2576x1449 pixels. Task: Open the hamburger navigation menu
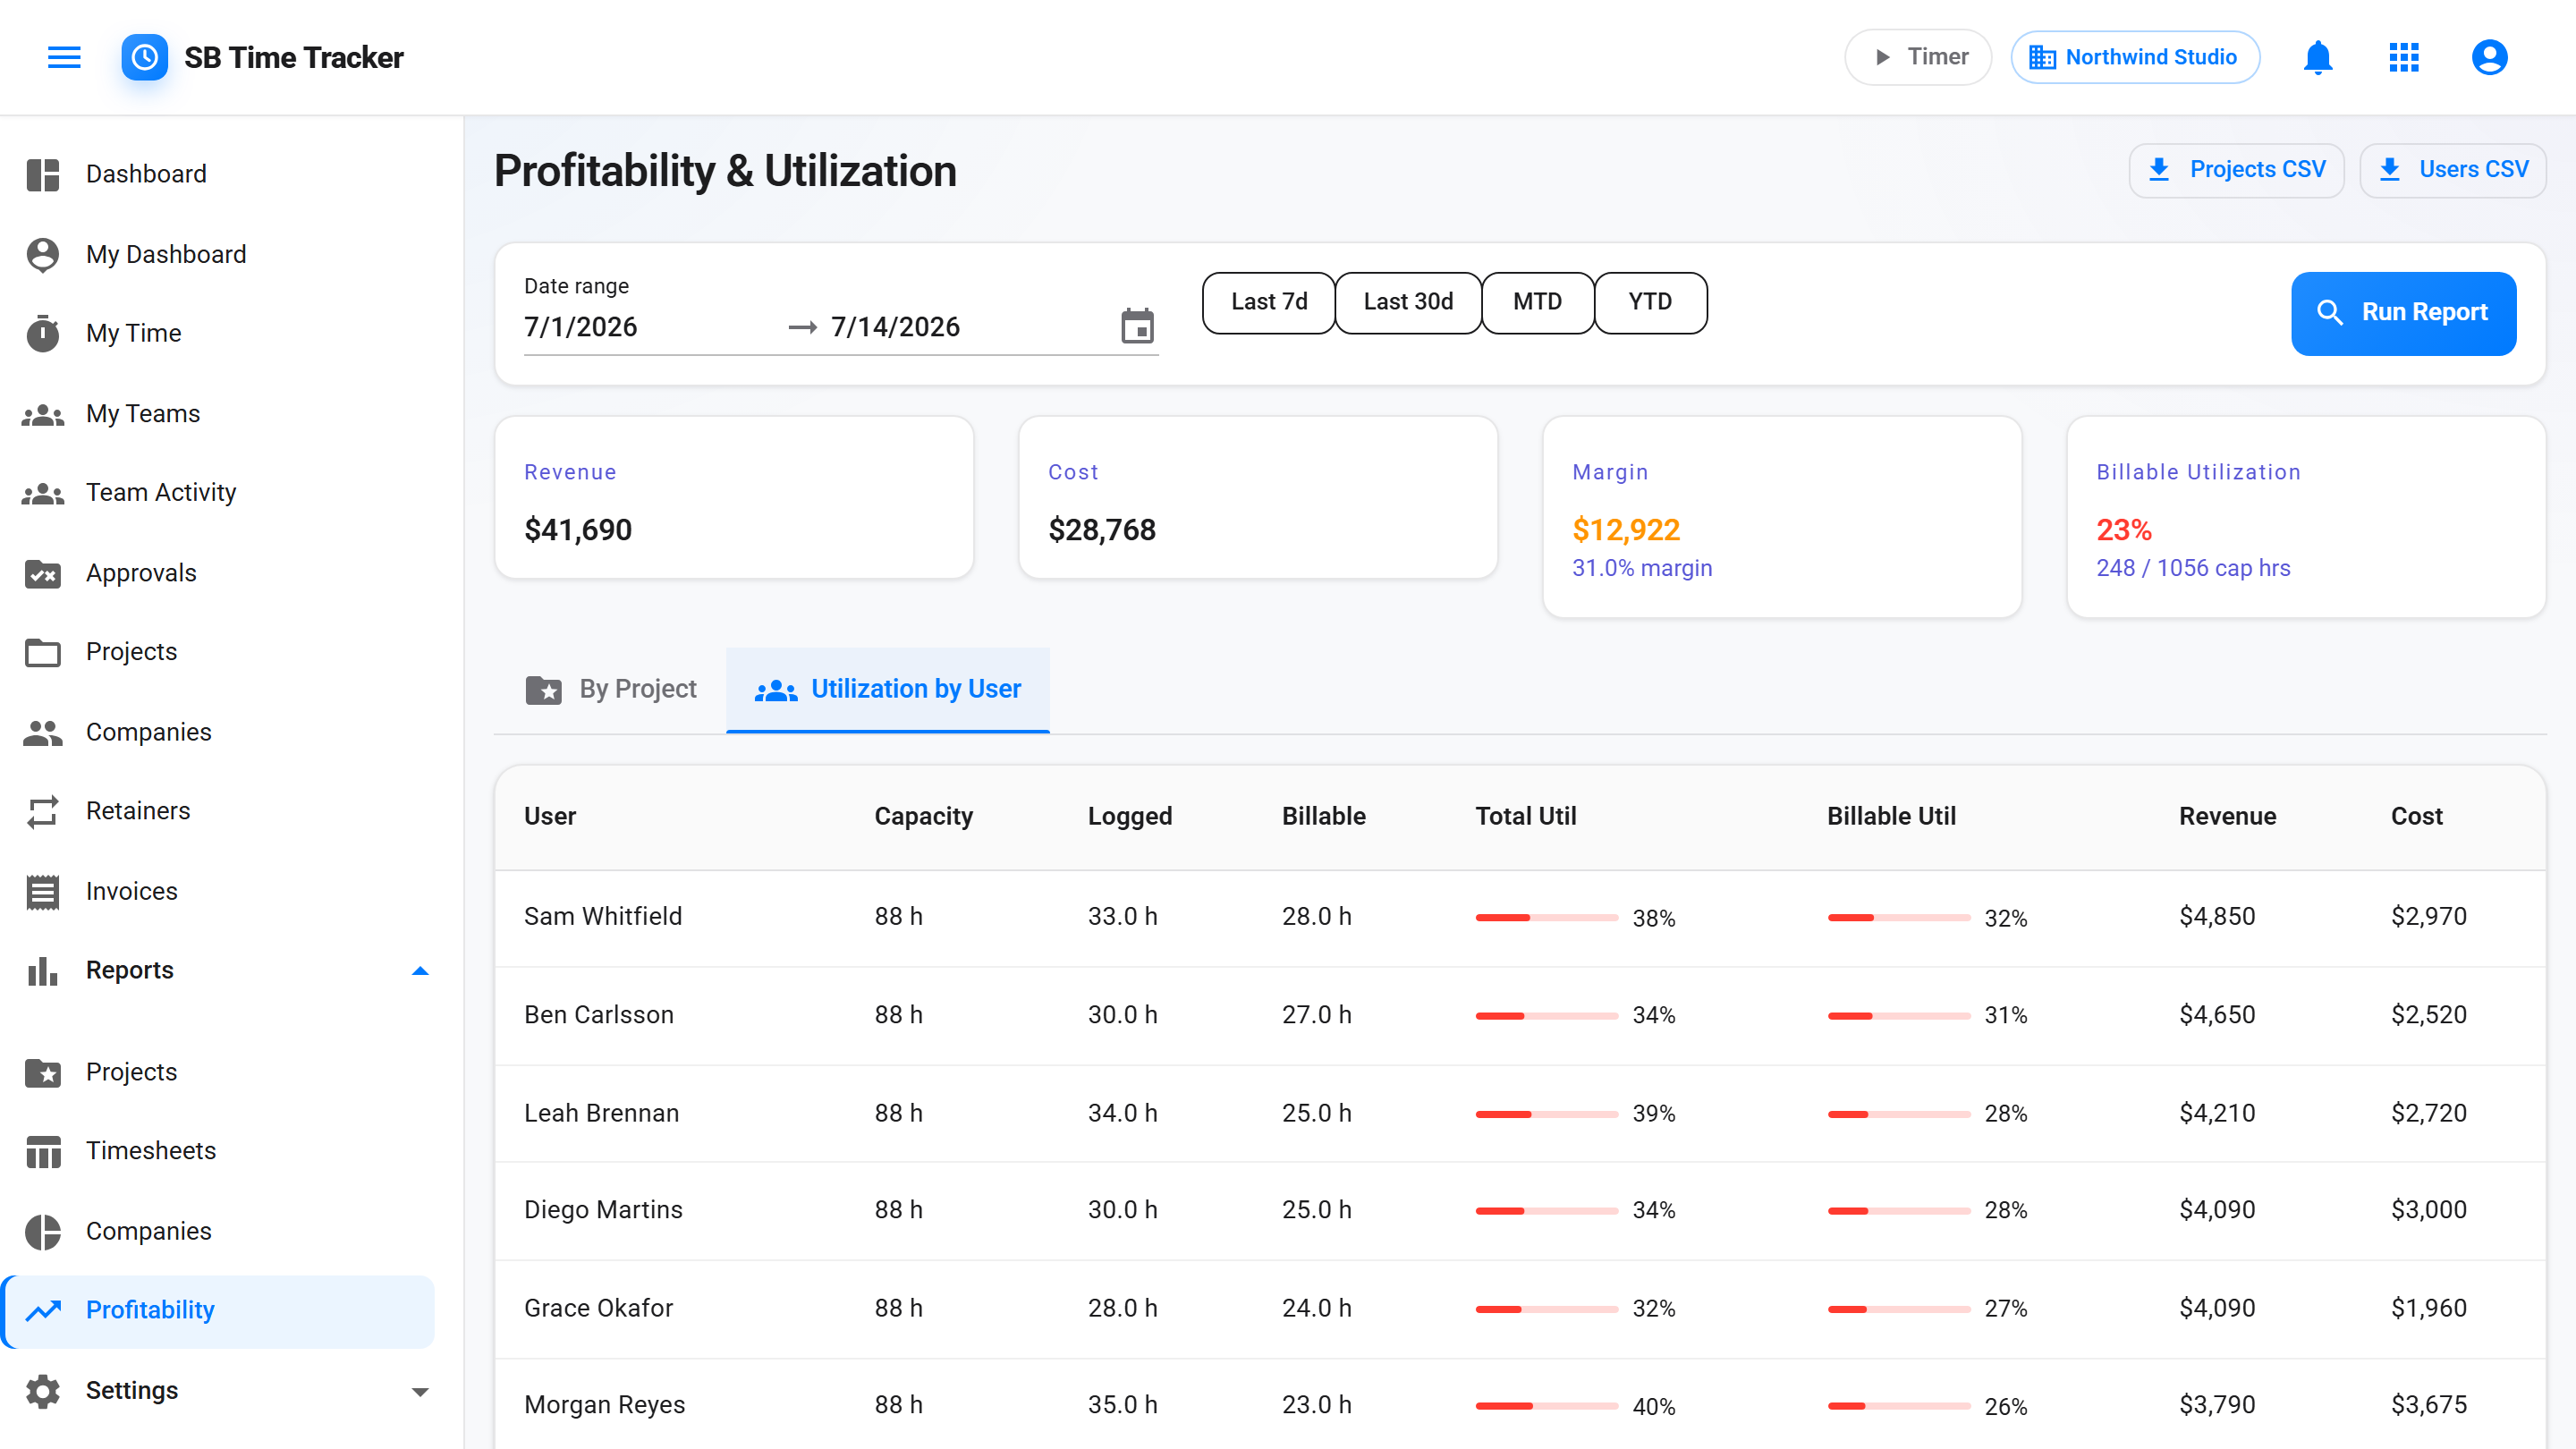point(64,57)
